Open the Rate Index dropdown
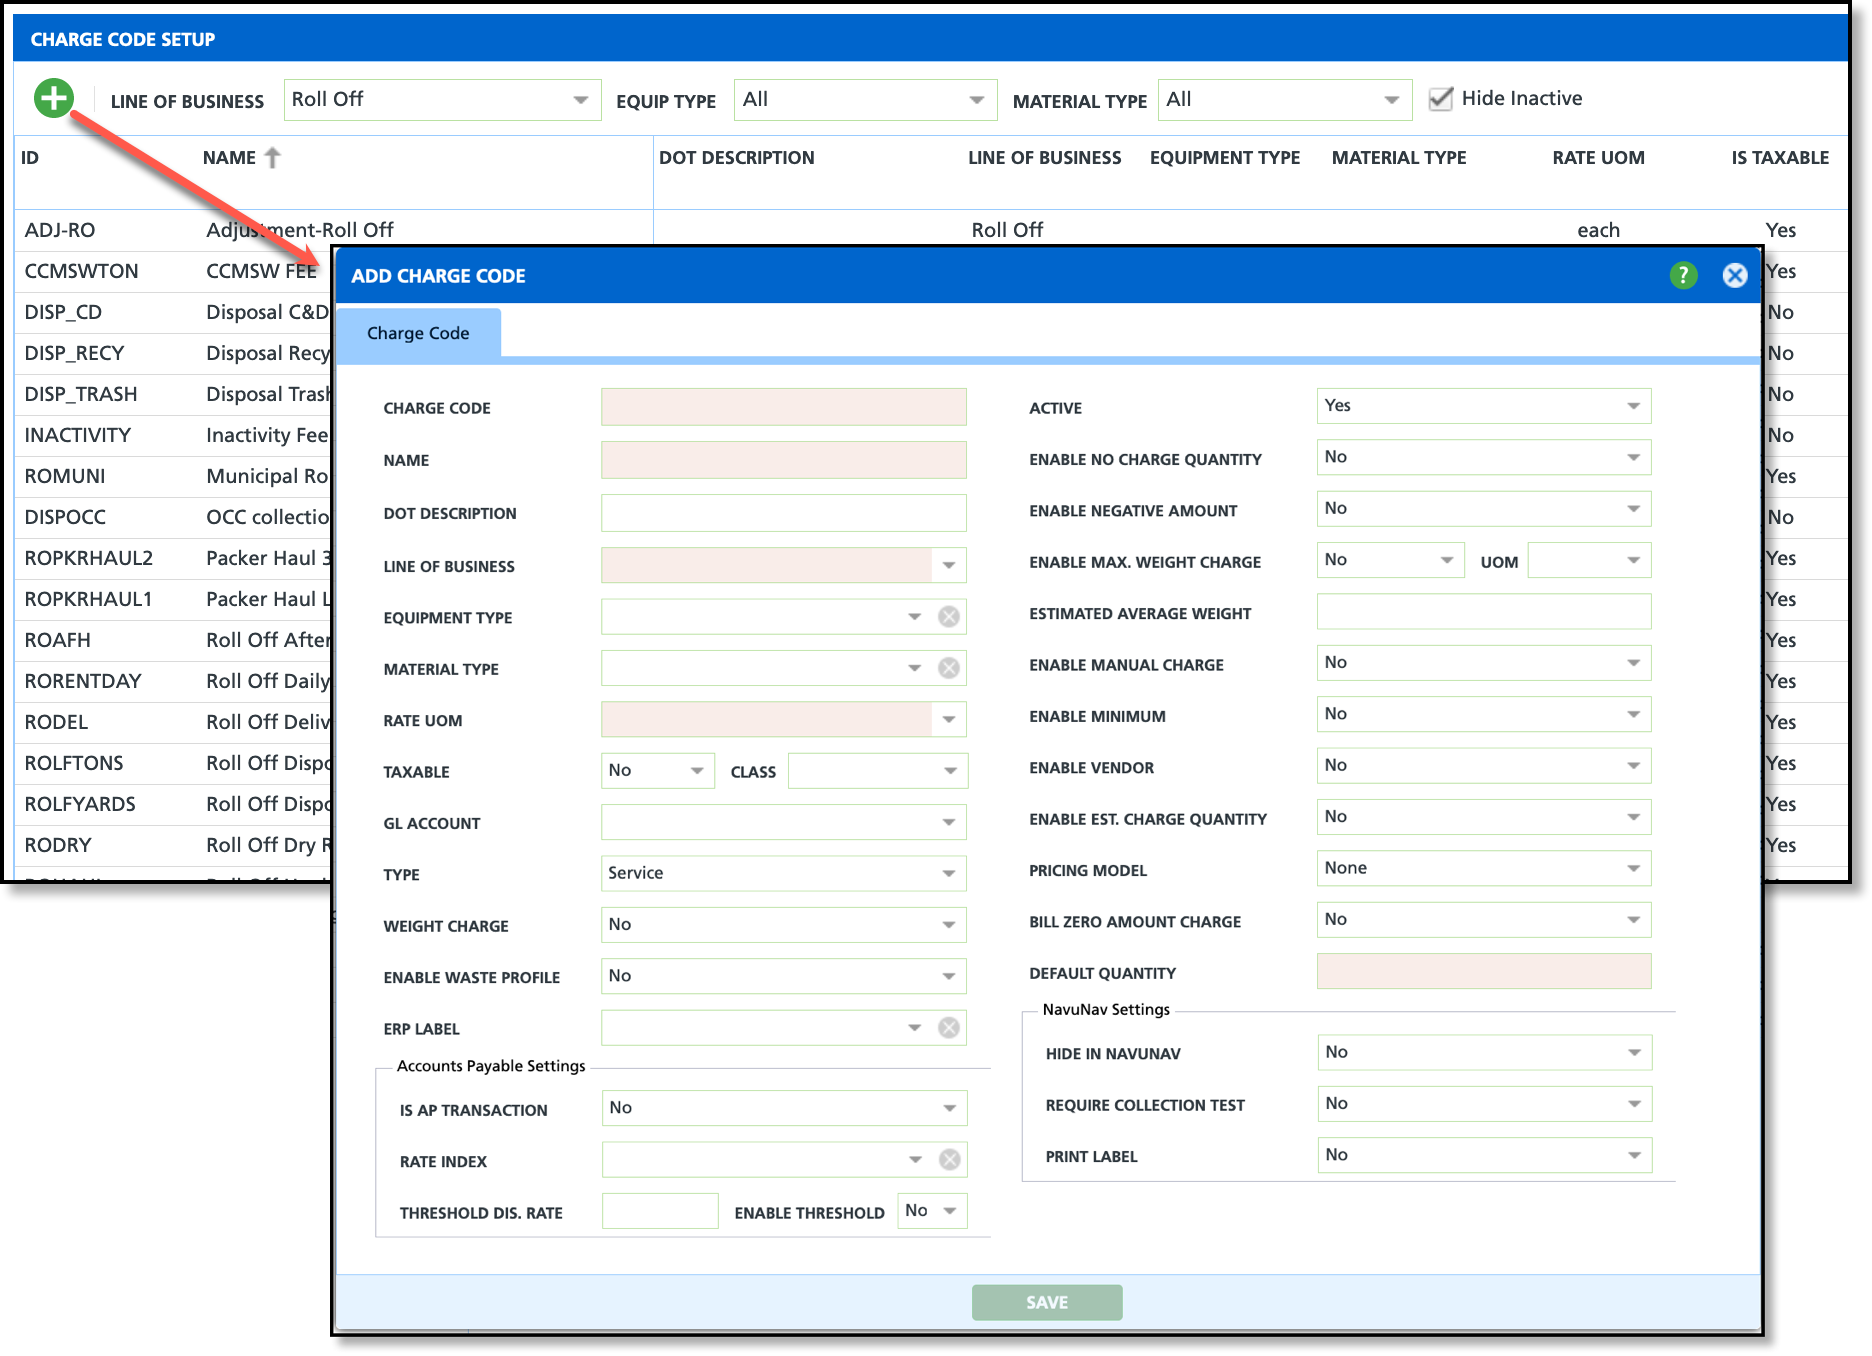 click(x=916, y=1160)
